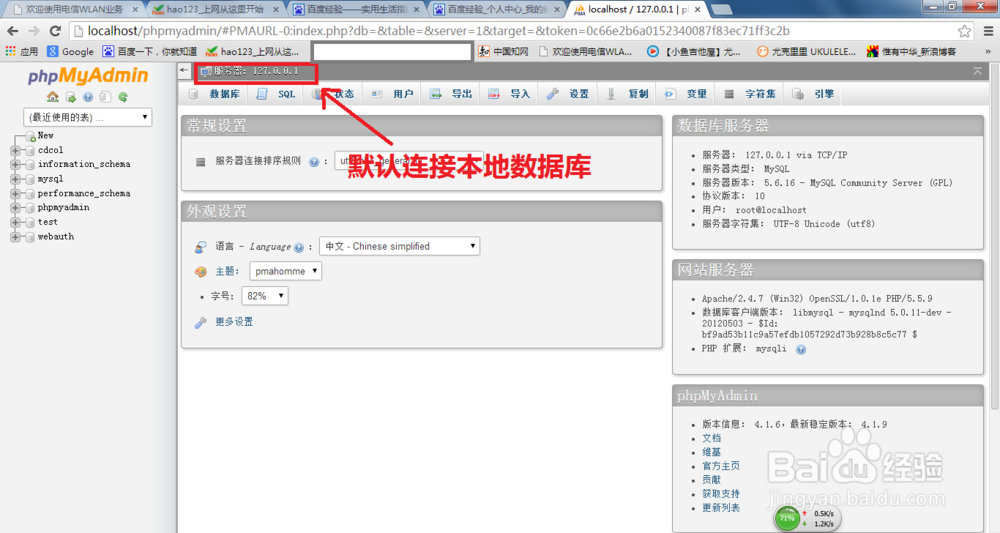
Task: Open the 用户 tab
Action: click(392, 94)
